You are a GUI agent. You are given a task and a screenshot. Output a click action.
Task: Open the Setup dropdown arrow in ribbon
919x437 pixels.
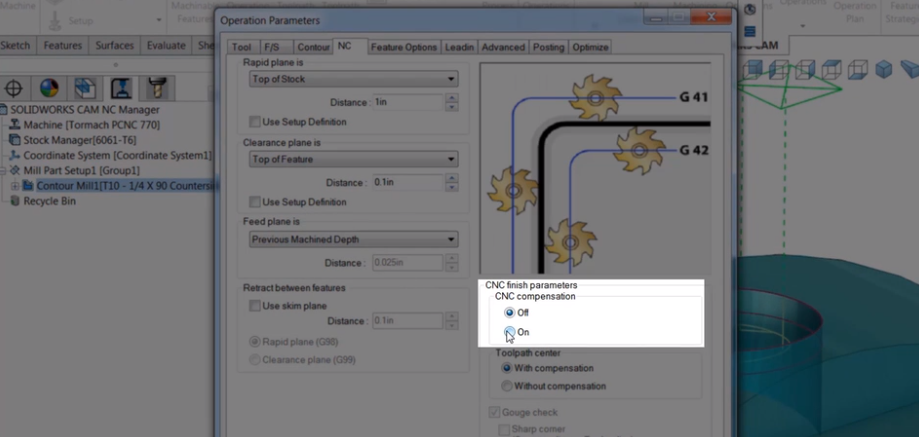click(x=159, y=21)
